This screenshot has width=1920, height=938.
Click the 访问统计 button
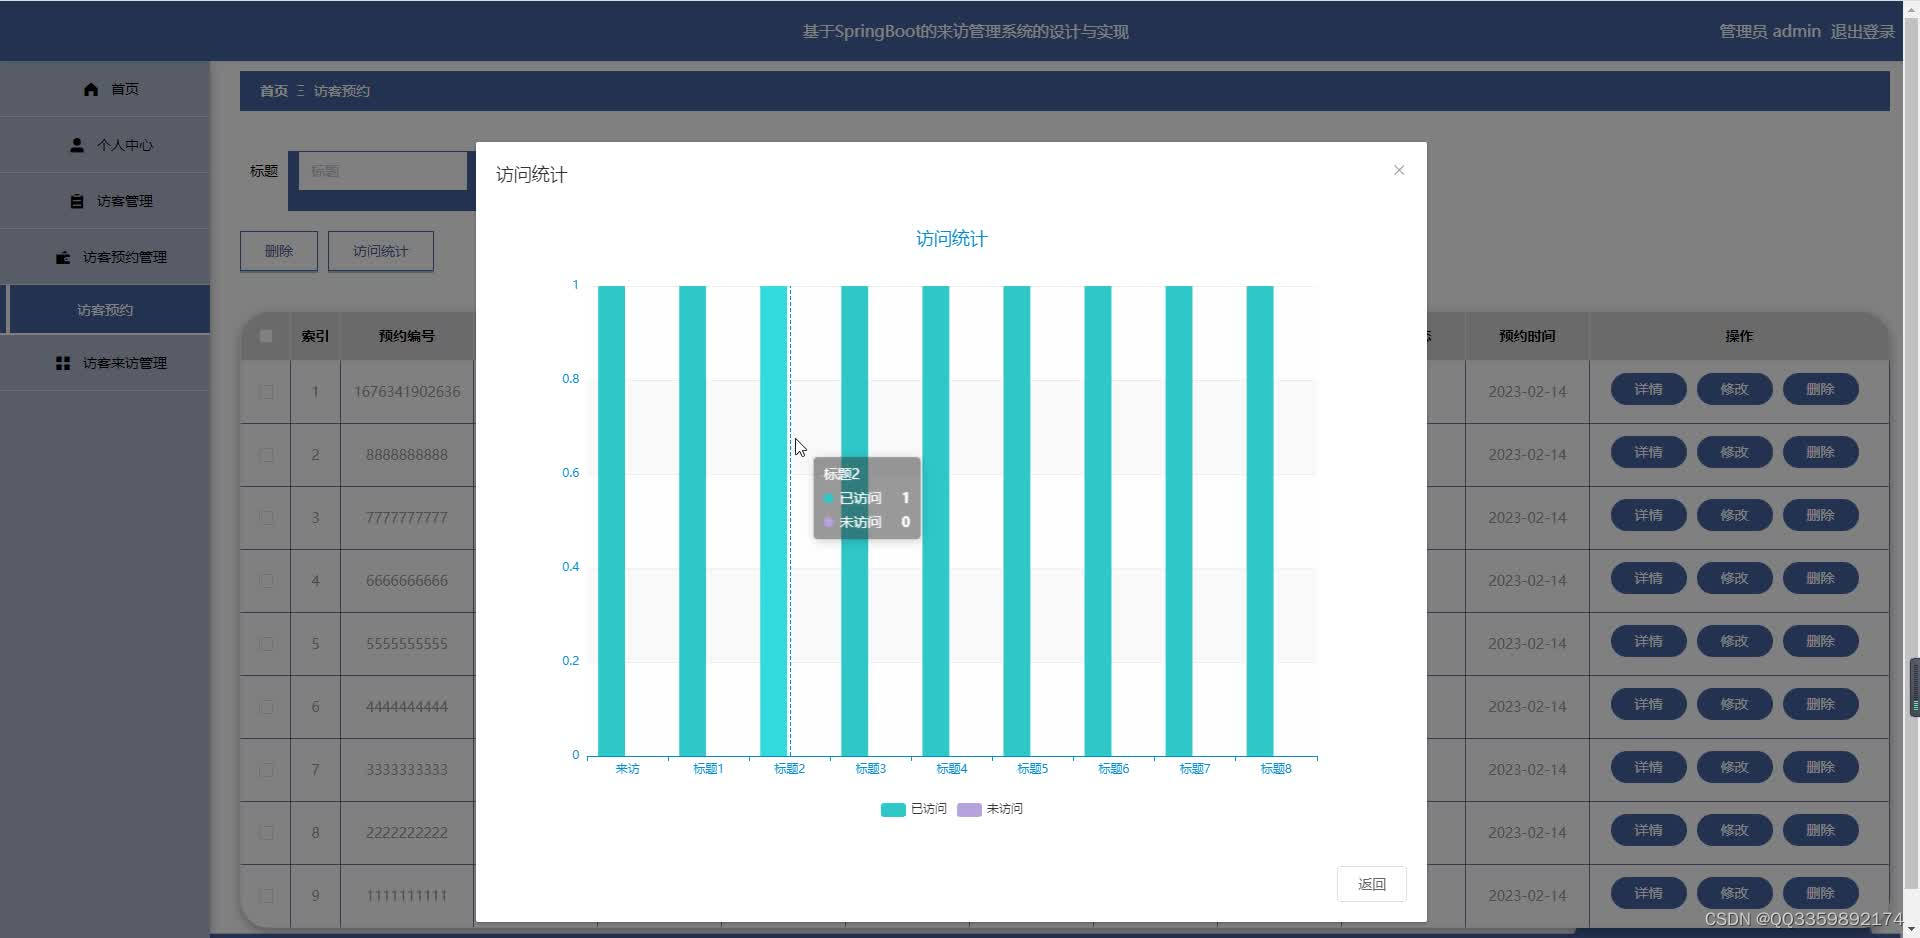(x=381, y=251)
